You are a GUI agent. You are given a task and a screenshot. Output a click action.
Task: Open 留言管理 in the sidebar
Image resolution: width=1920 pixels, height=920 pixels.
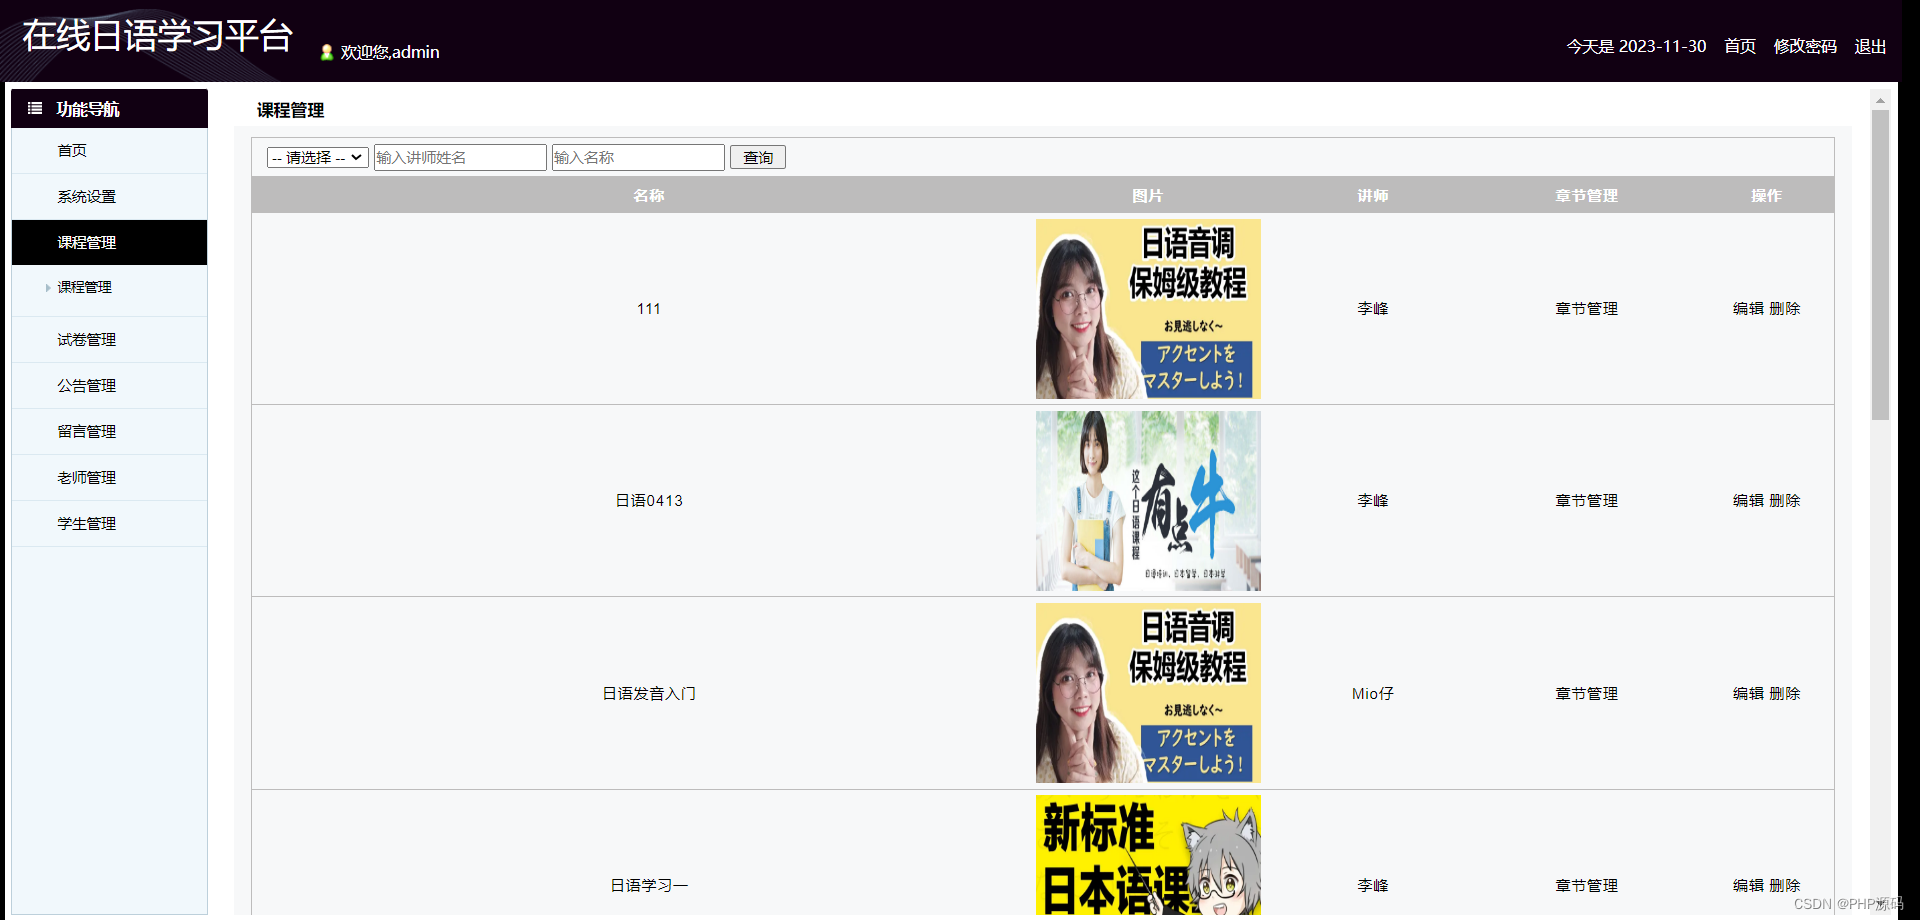[109, 432]
